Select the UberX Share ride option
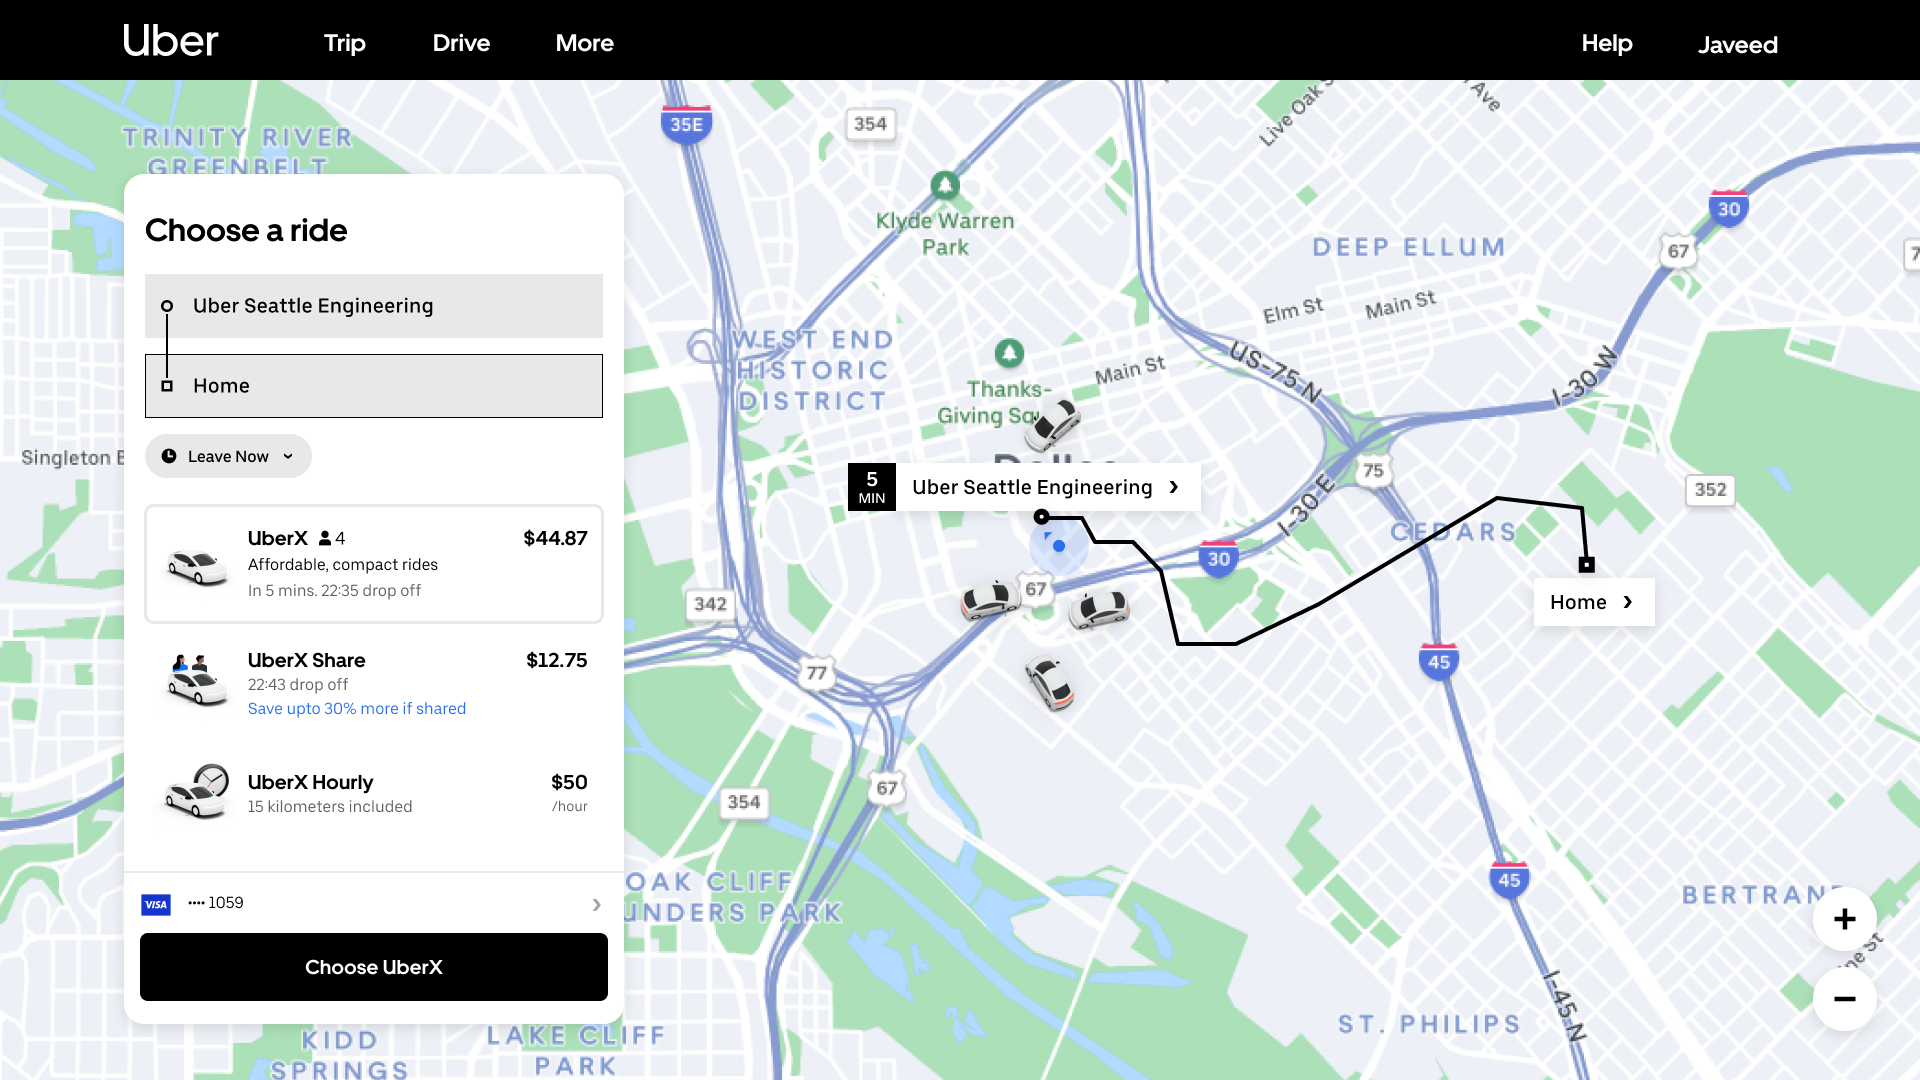 (x=374, y=684)
